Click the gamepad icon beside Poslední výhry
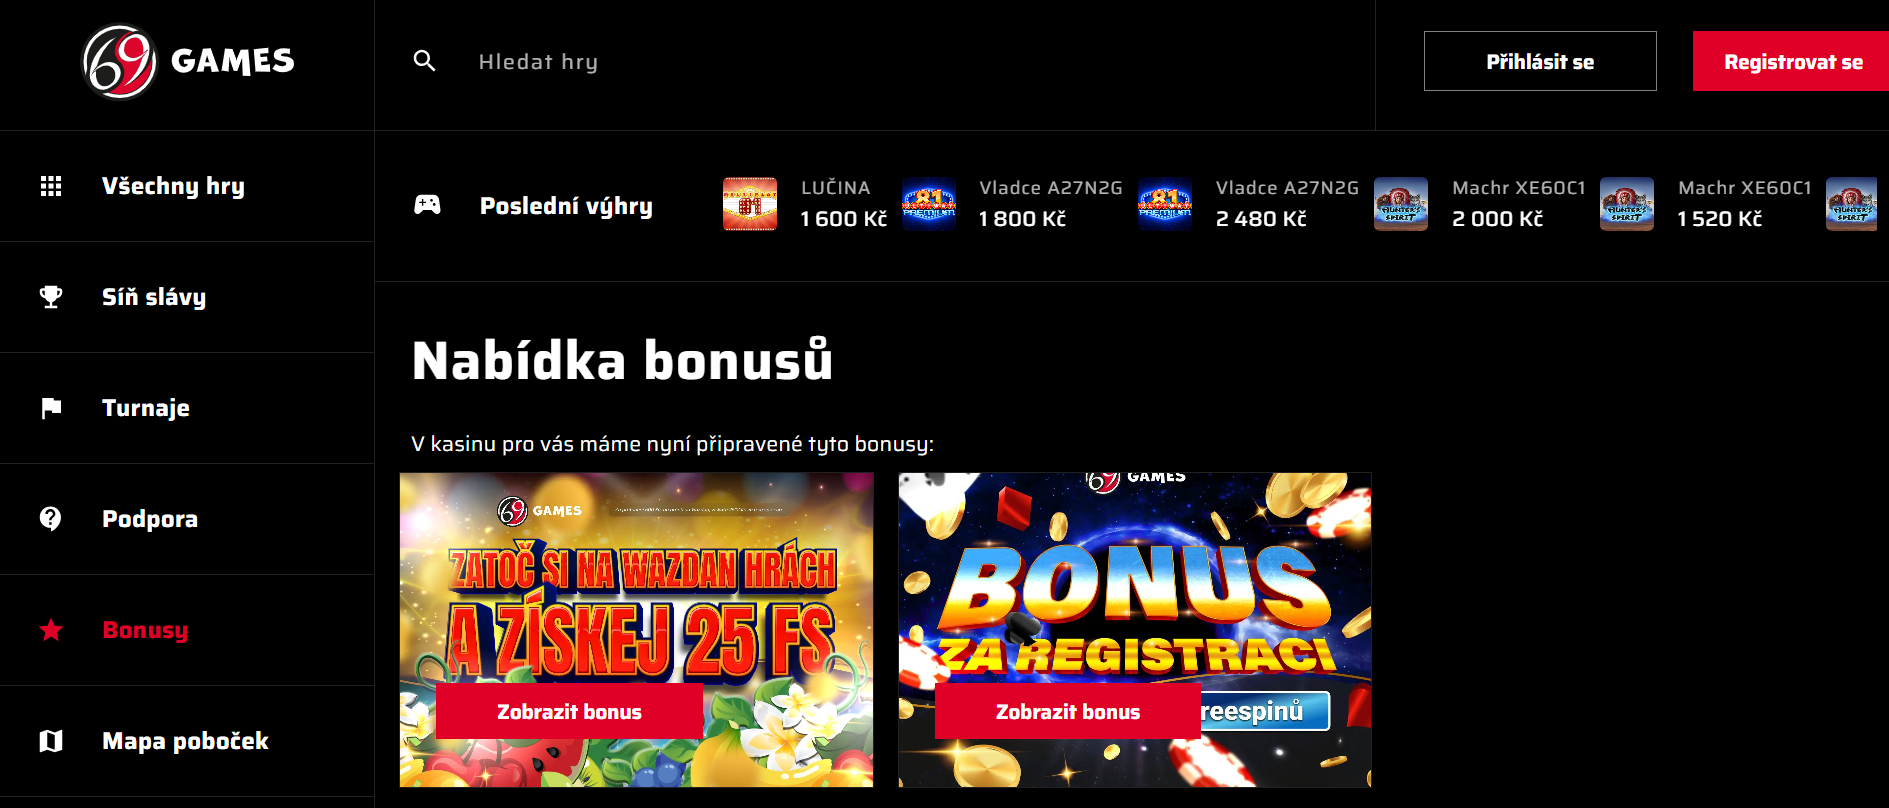The image size is (1889, 808). pos(427,205)
